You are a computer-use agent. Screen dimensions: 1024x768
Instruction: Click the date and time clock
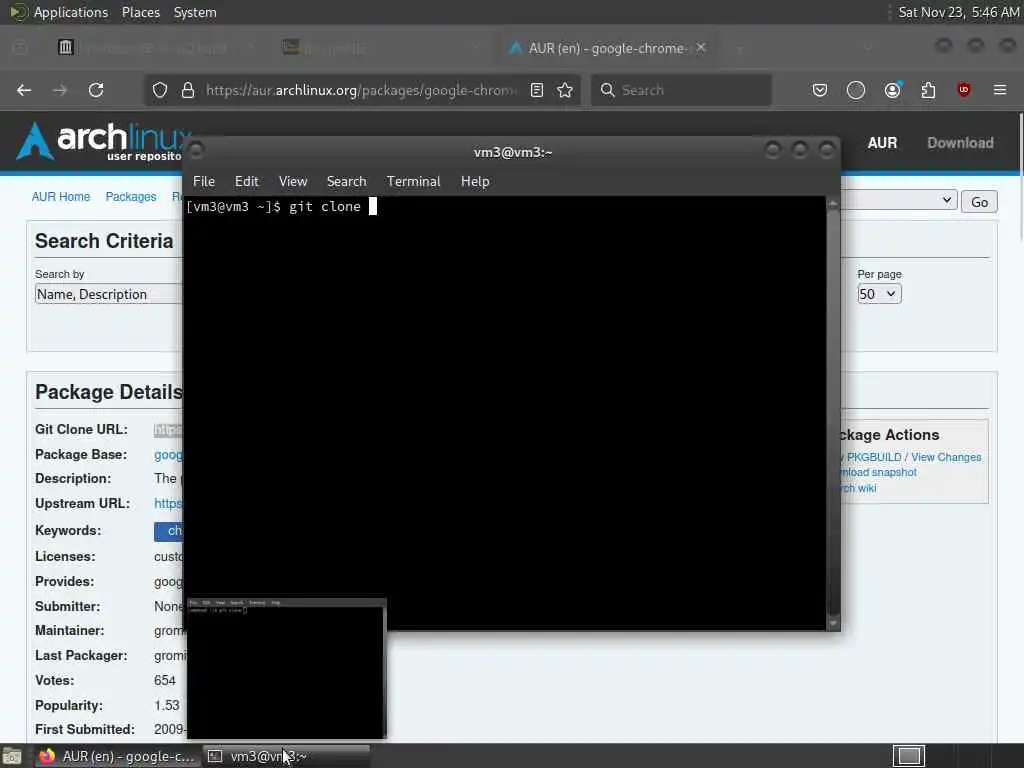pos(958,12)
